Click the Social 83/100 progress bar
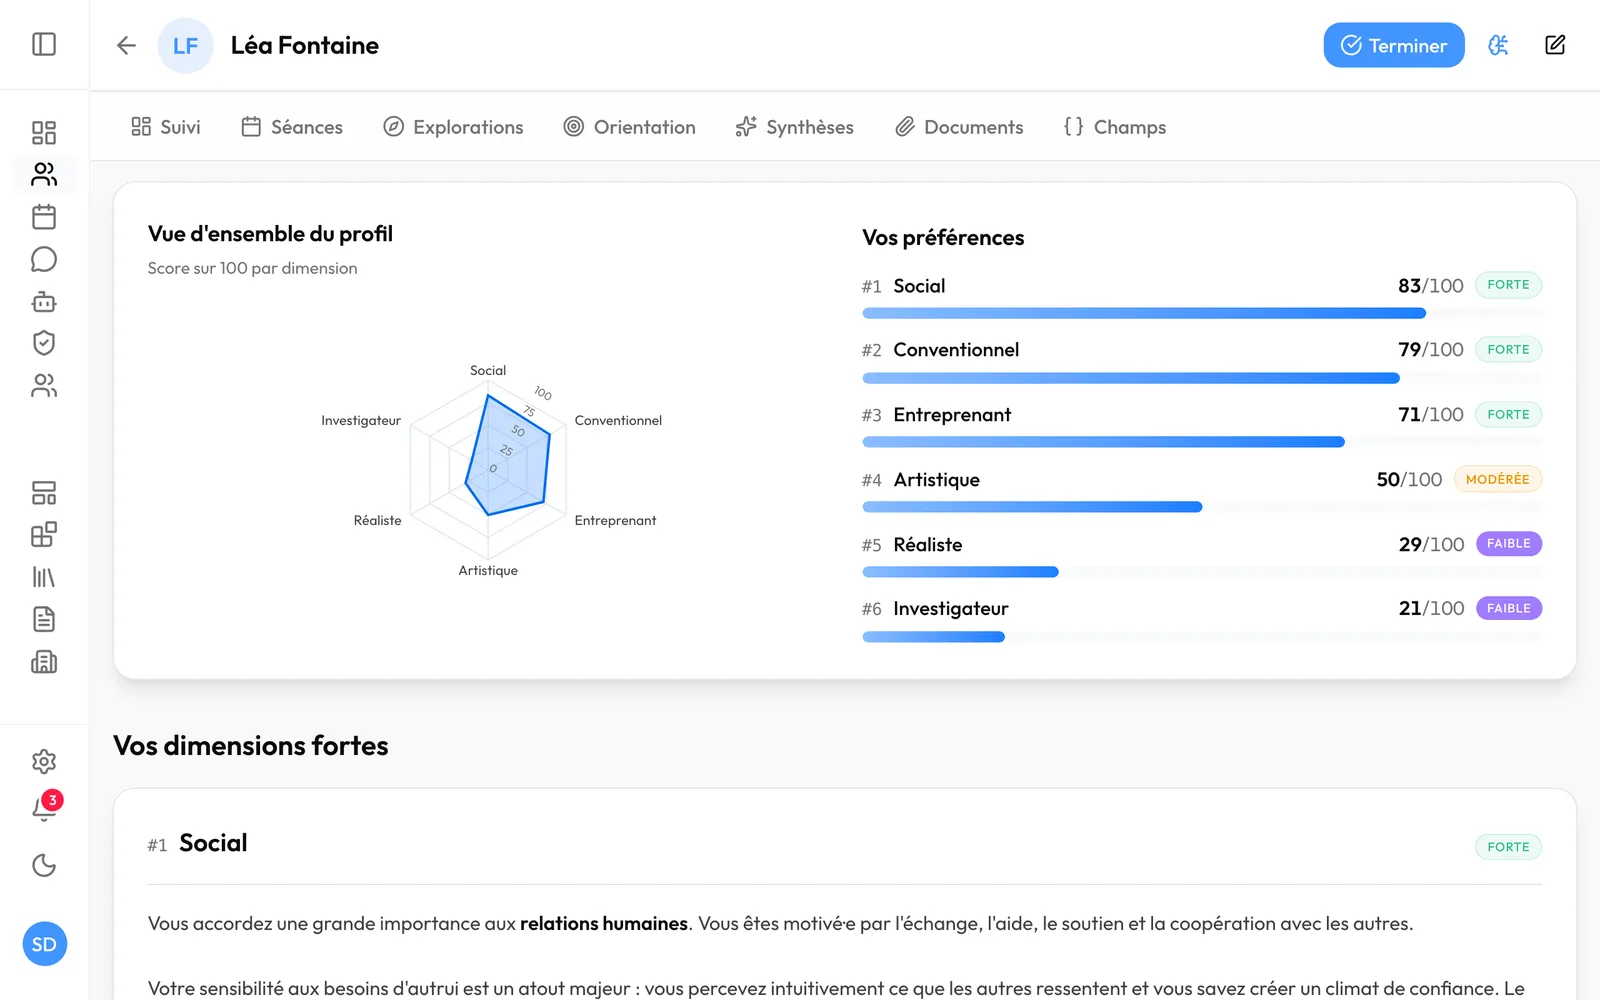 [1202, 313]
